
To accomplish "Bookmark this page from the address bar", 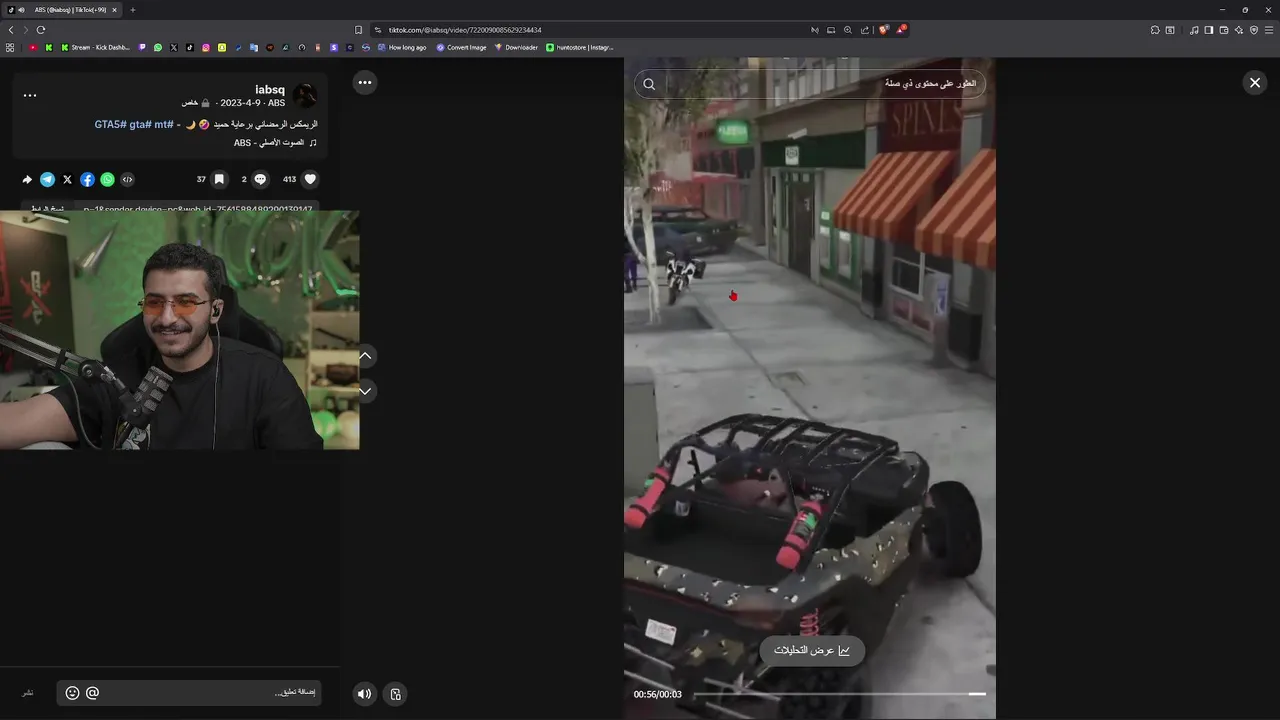I will pyautogui.click(x=359, y=30).
